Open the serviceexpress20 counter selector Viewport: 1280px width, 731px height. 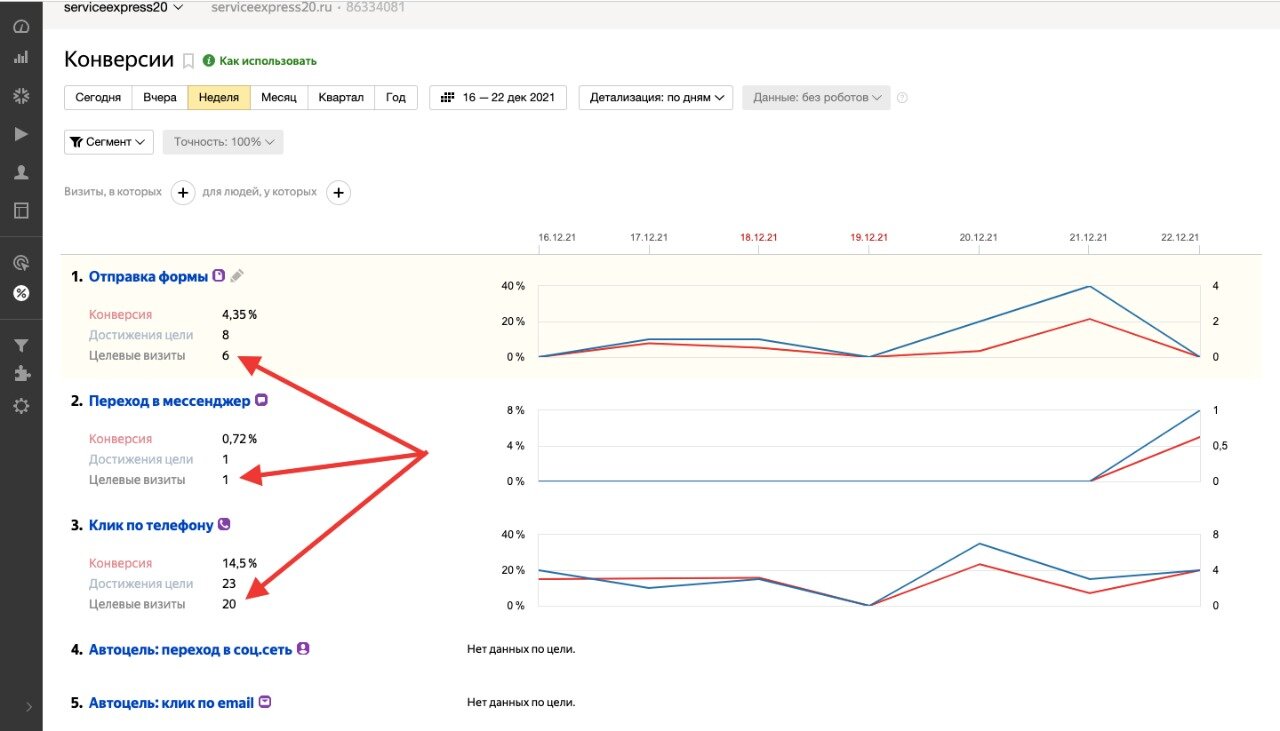pos(123,8)
